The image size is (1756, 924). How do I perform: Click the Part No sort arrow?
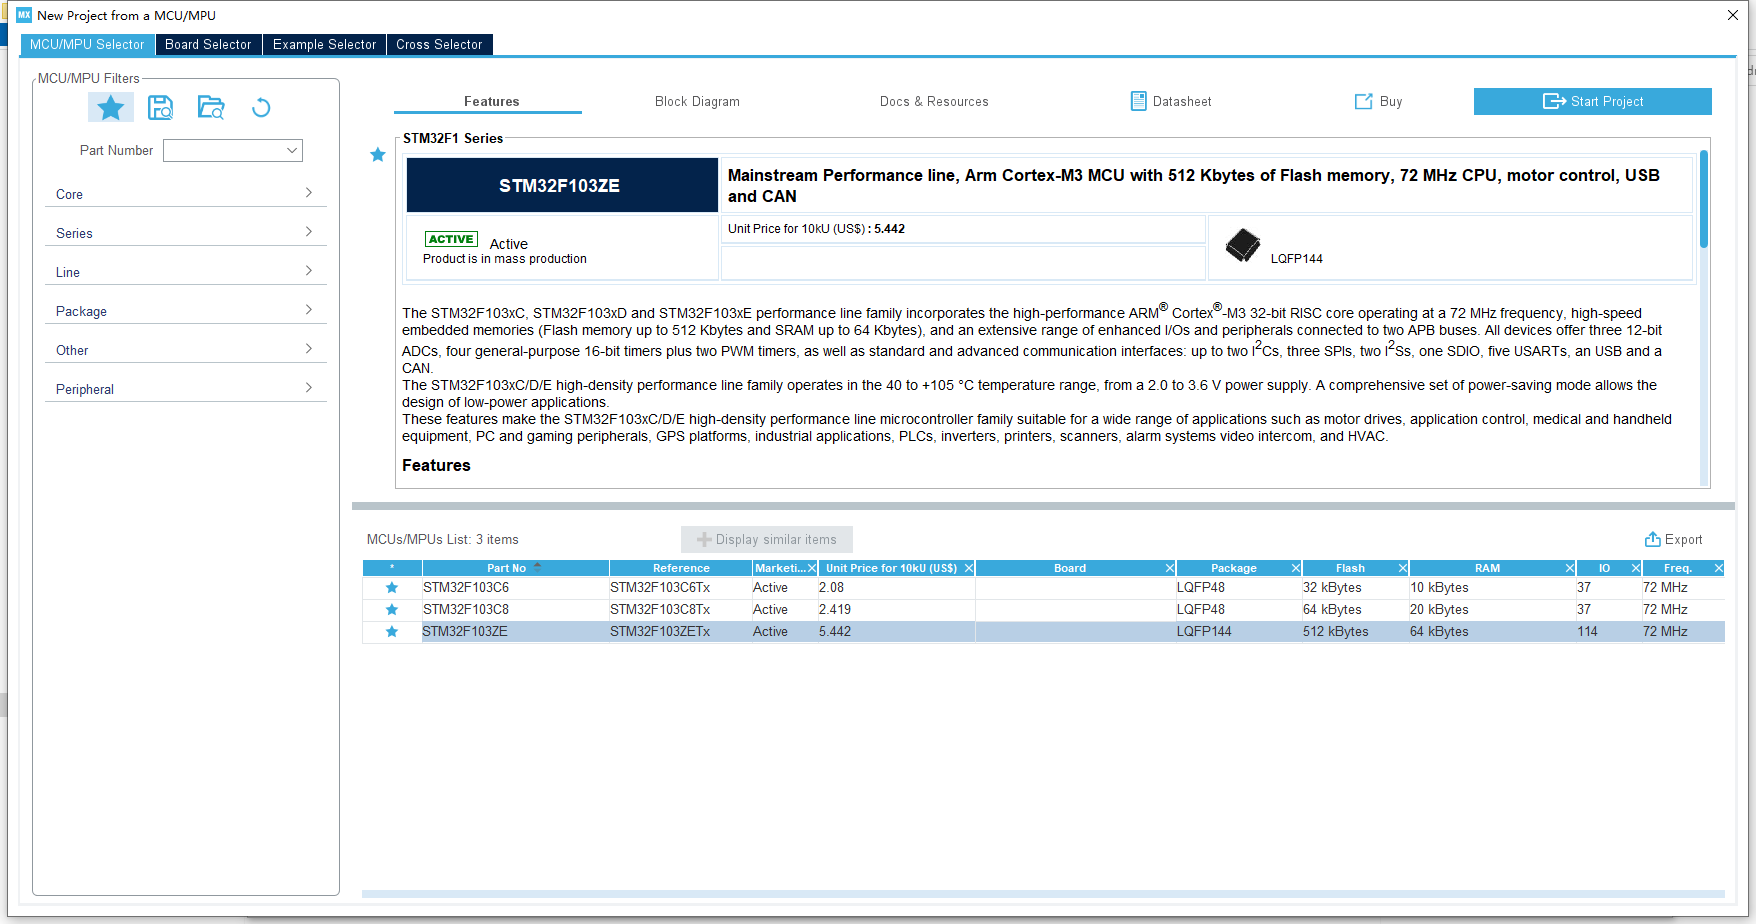click(x=537, y=567)
